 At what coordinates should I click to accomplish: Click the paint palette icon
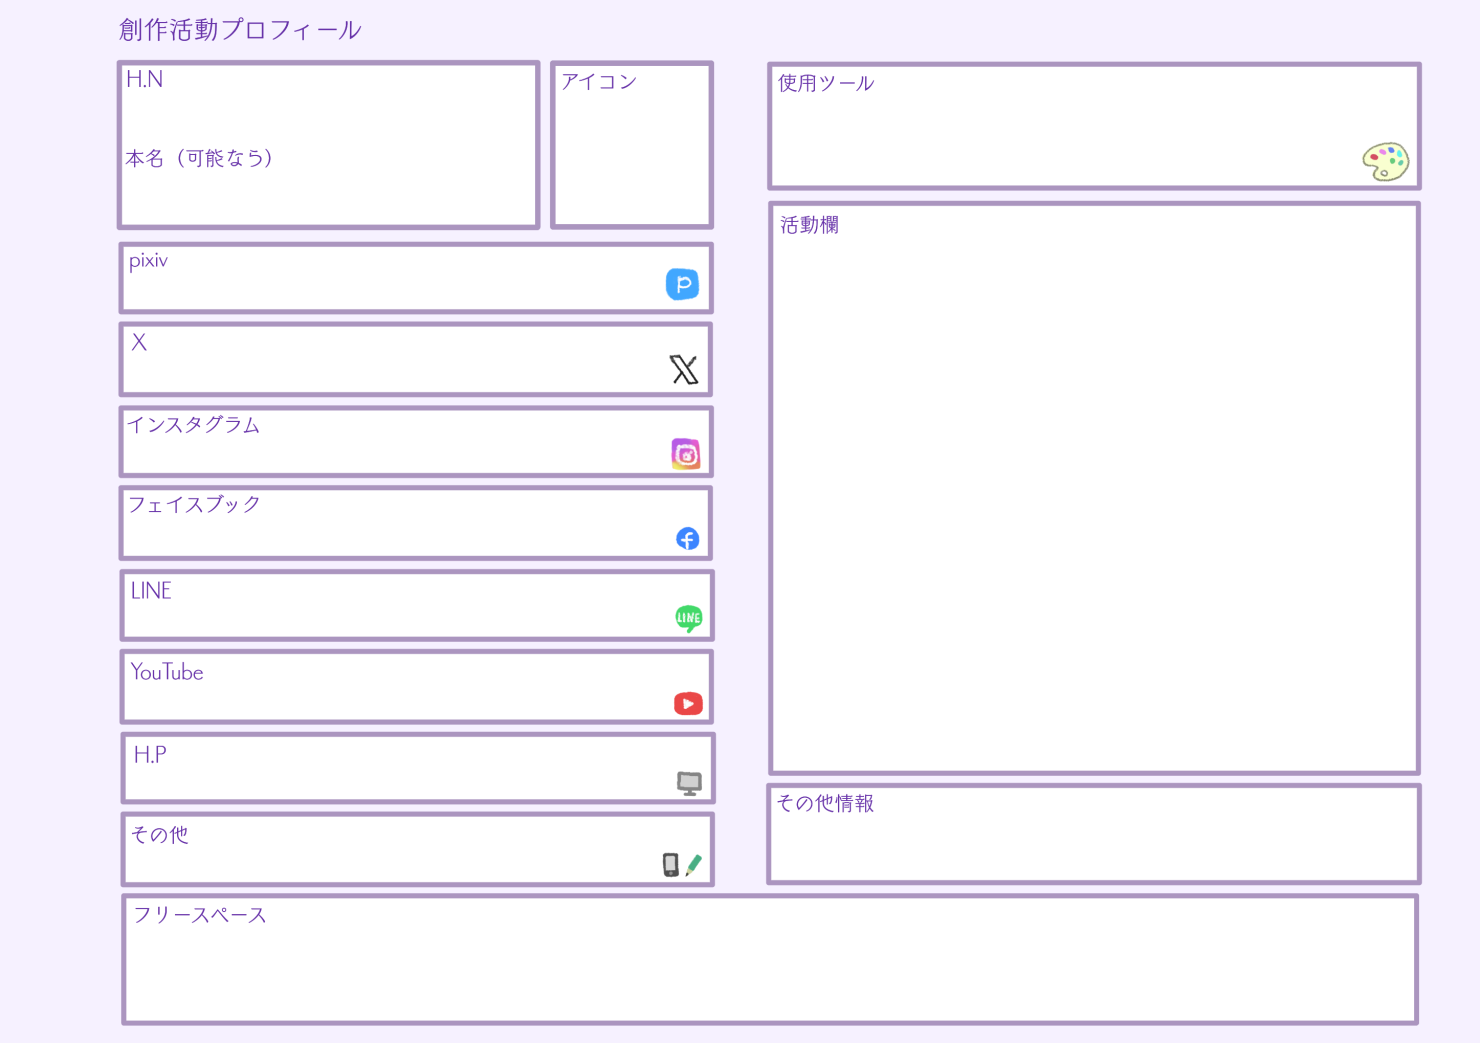click(1385, 161)
